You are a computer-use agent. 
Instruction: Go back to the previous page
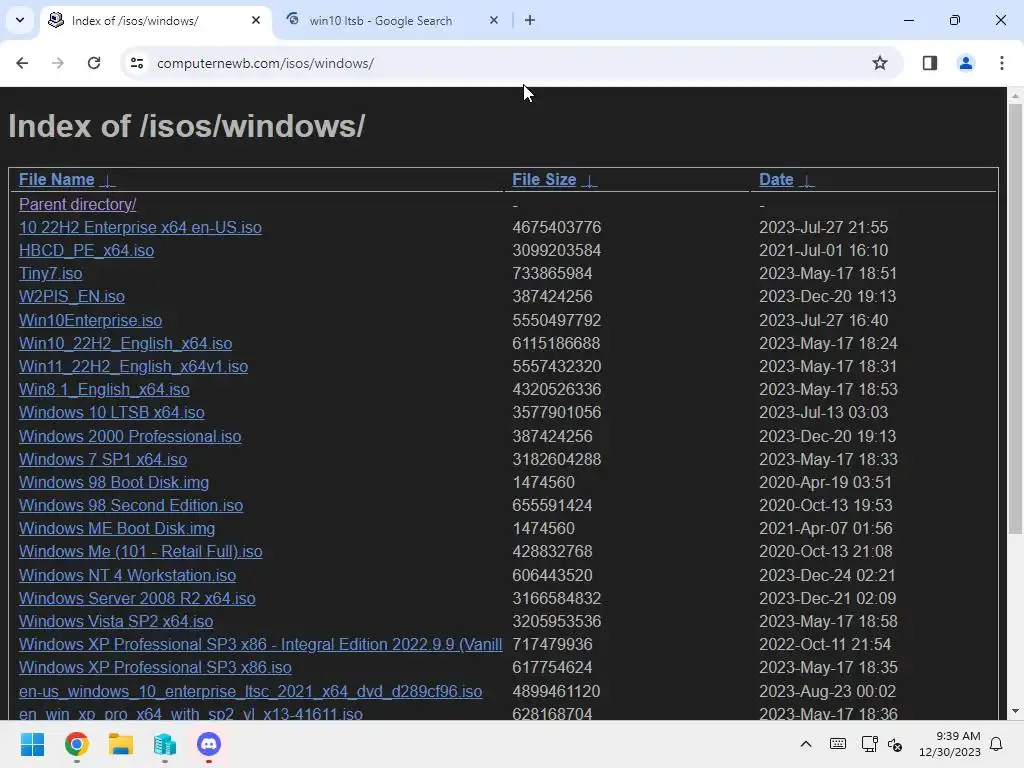click(22, 63)
